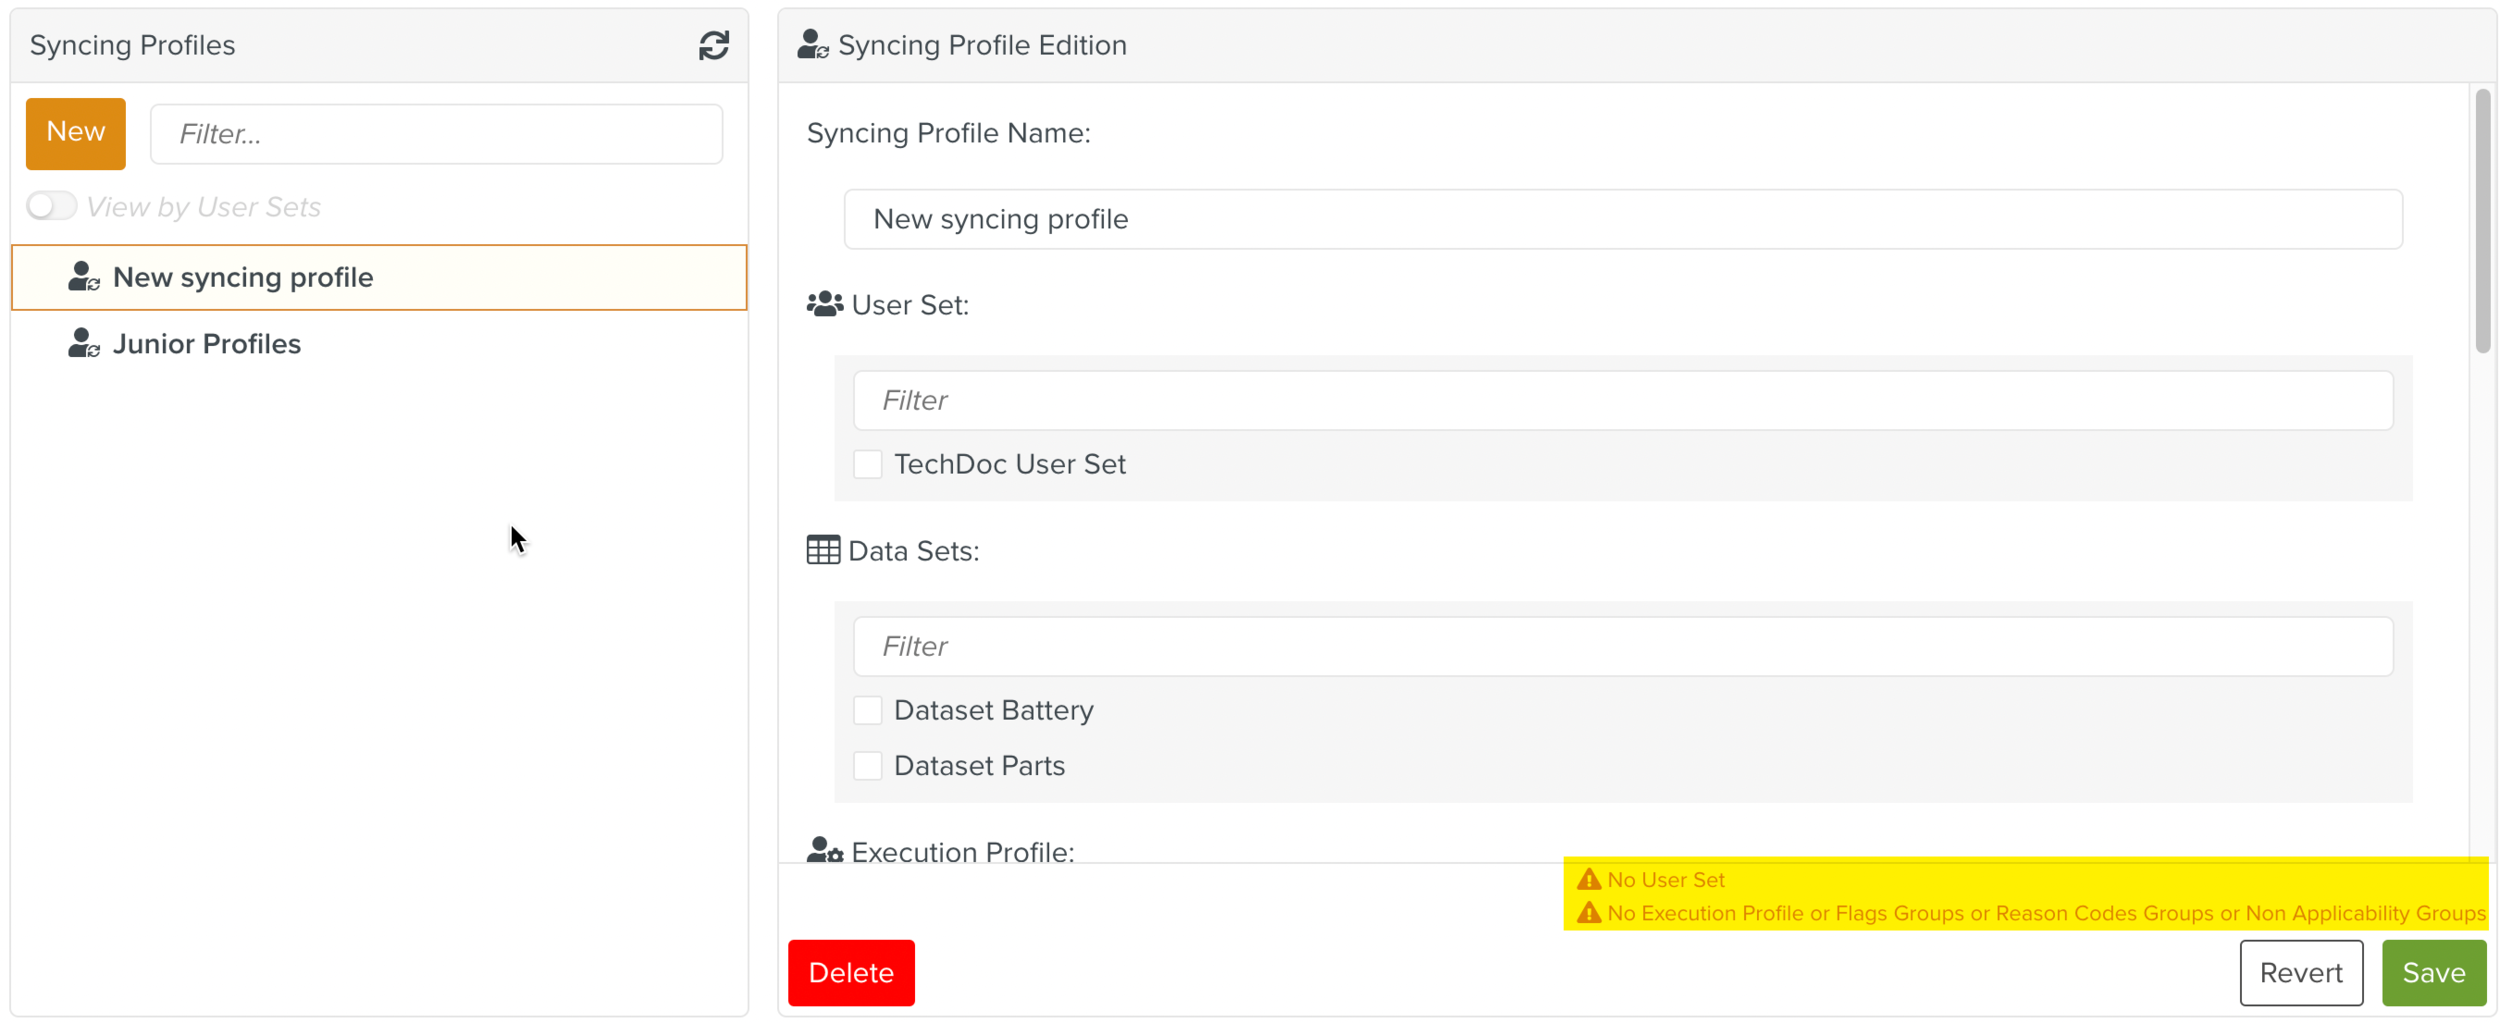The image size is (2500, 1023).
Task: Select New syncing profile list entry
Action: pyautogui.click(x=243, y=277)
